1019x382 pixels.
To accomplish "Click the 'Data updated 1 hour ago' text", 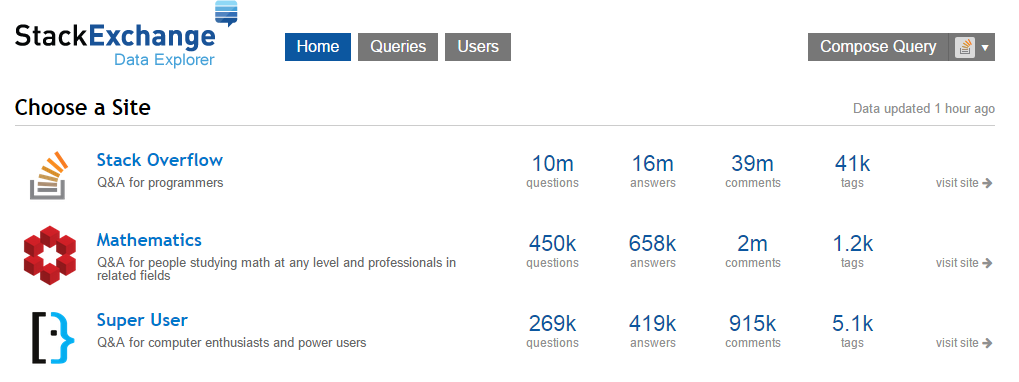I will [923, 108].
